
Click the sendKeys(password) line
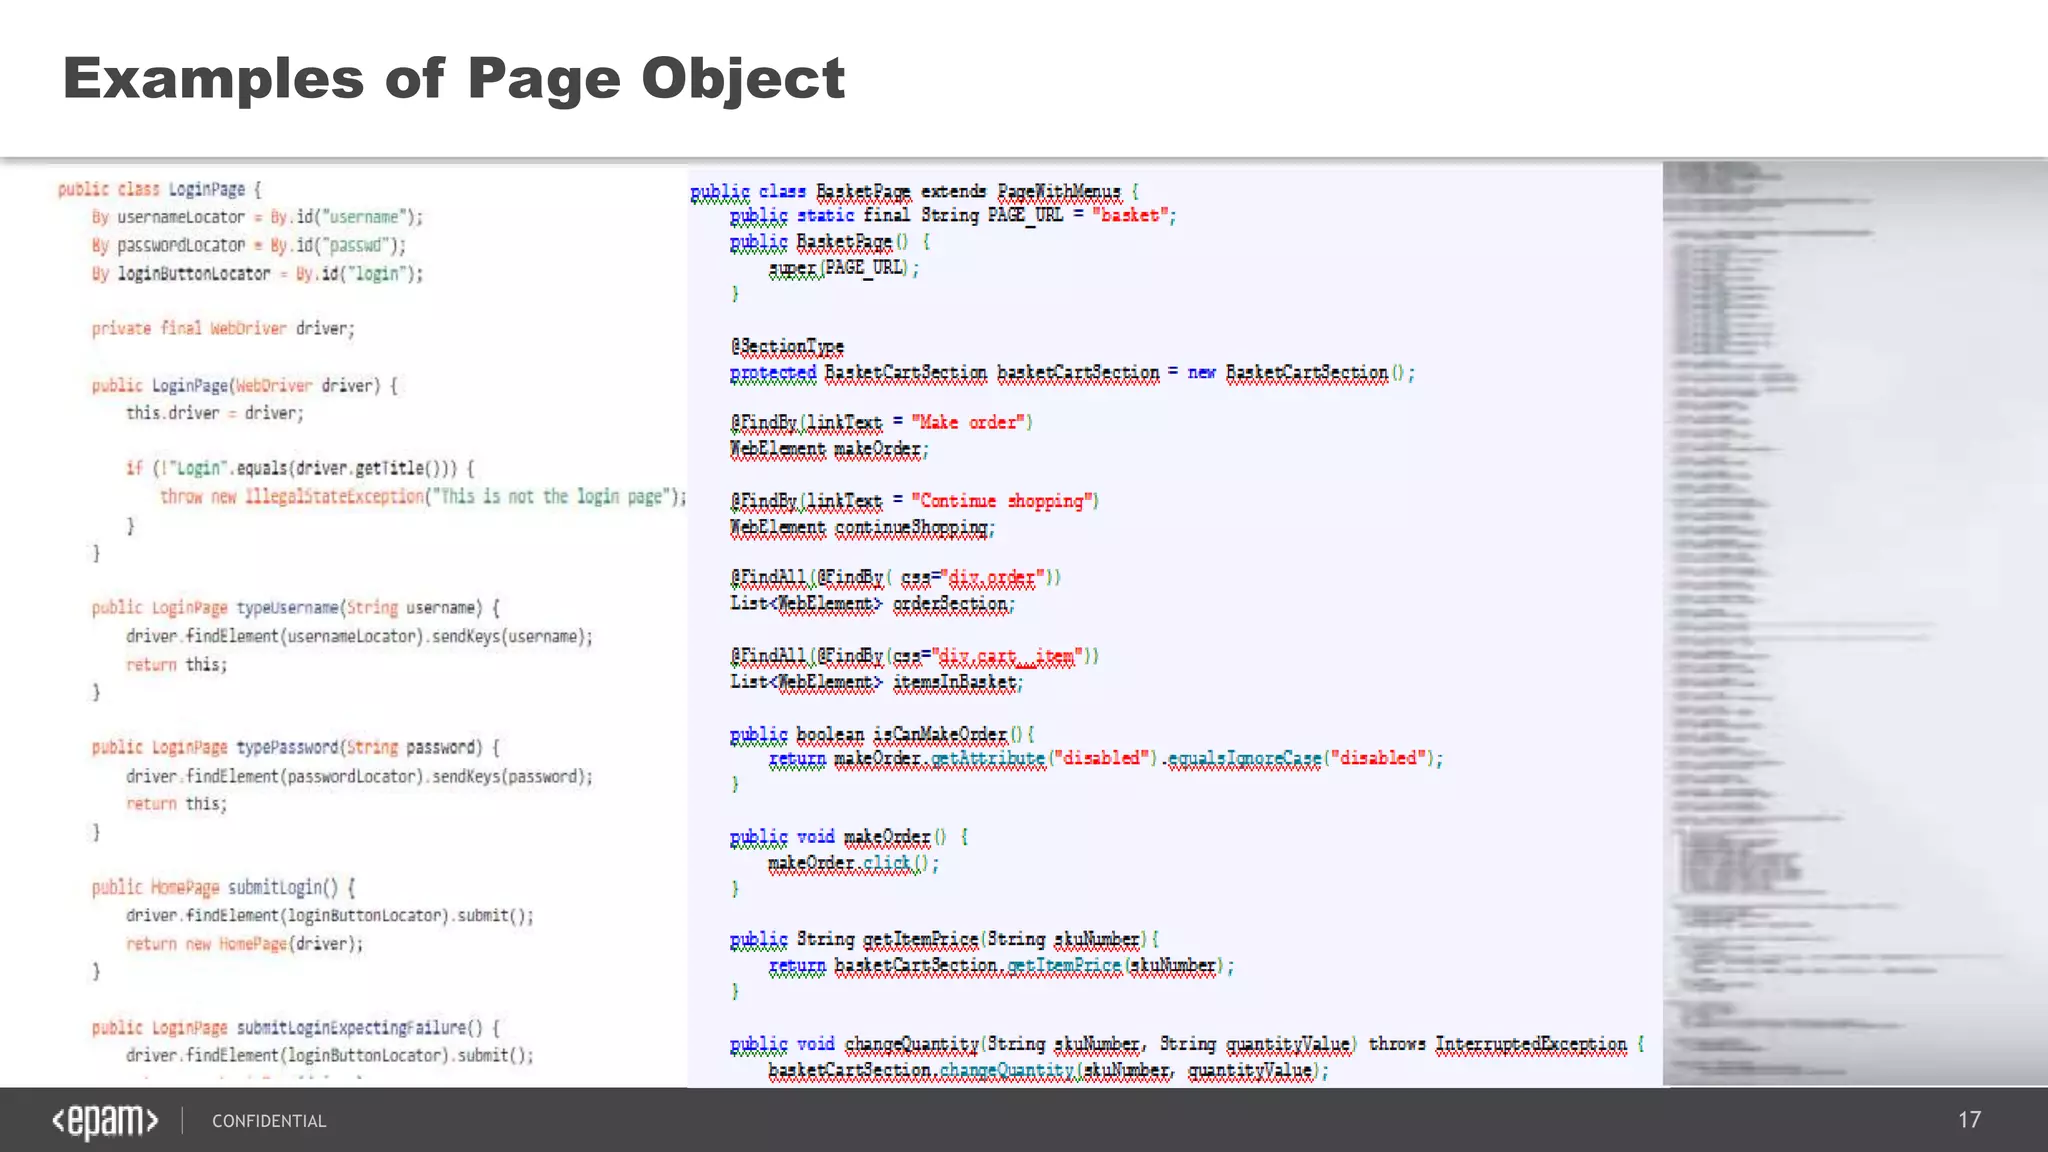359,776
